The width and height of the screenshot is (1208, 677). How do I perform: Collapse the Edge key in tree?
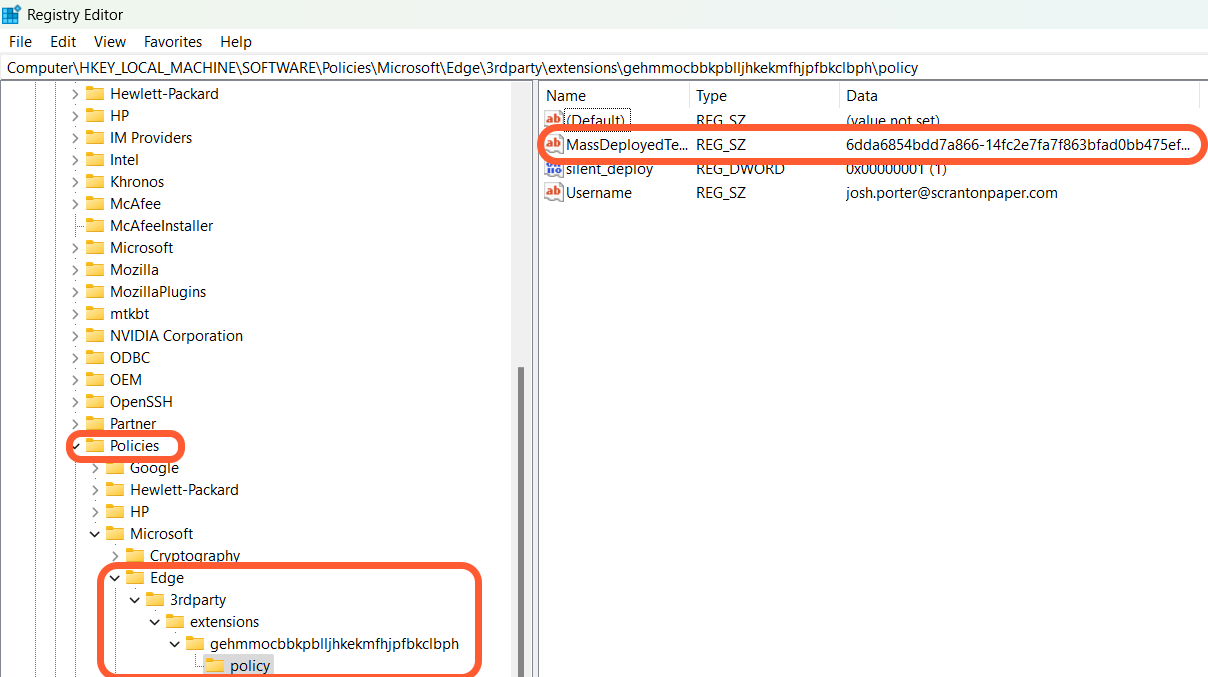(115, 578)
